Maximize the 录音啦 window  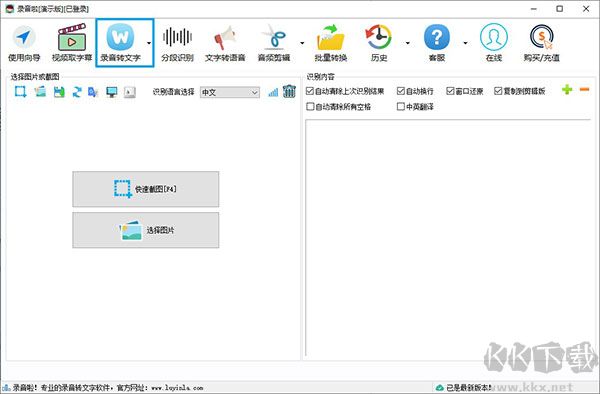pyautogui.click(x=559, y=8)
